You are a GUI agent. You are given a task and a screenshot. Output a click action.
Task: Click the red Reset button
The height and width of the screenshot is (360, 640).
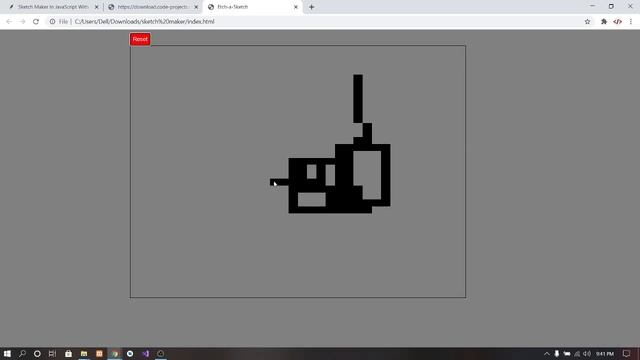(x=140, y=39)
